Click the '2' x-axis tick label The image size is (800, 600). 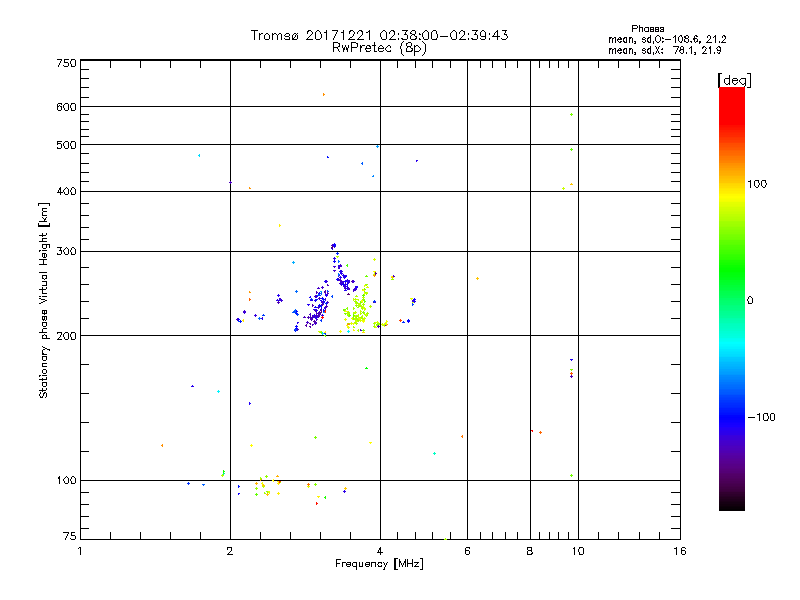230,551
